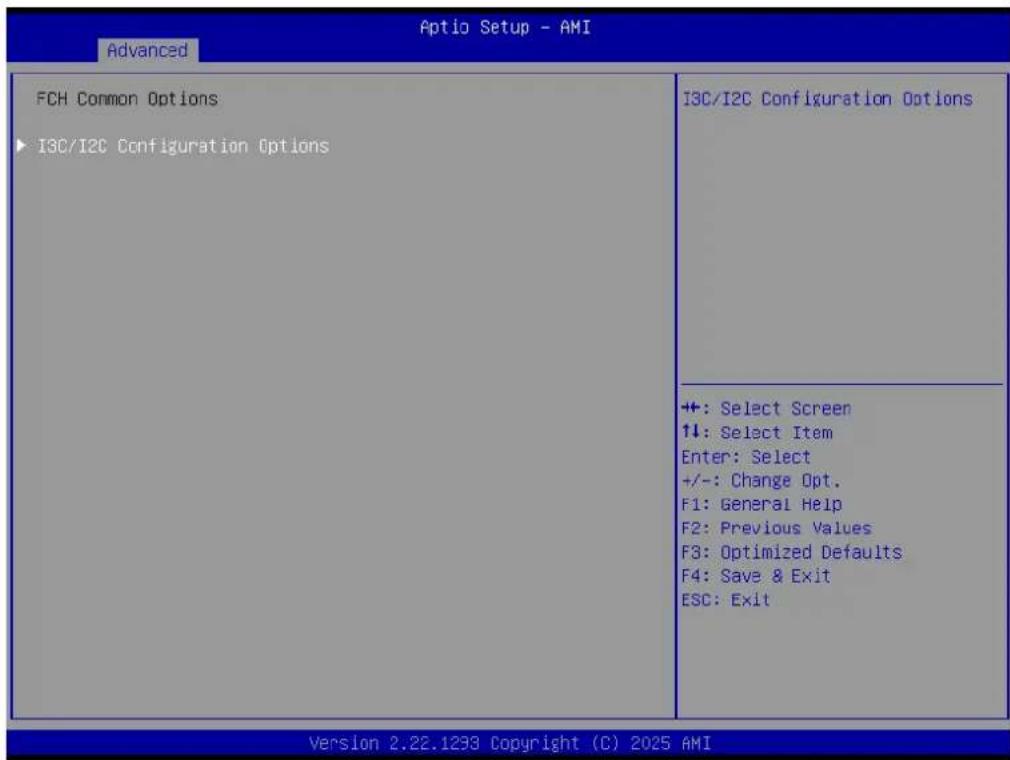
Task: Click the Enter: Select hint
Action: coord(746,457)
